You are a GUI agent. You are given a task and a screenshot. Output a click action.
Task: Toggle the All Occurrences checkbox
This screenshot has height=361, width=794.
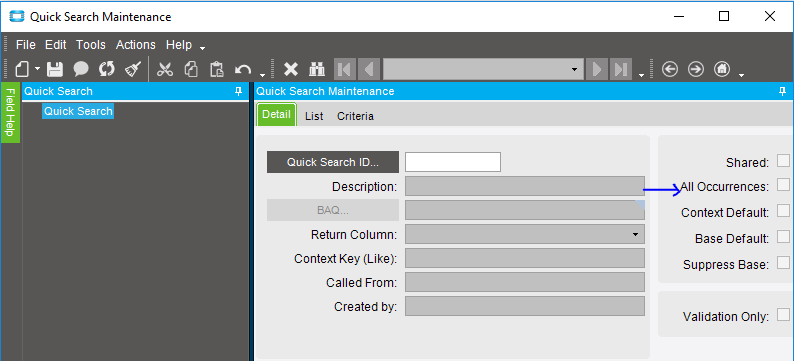(783, 184)
